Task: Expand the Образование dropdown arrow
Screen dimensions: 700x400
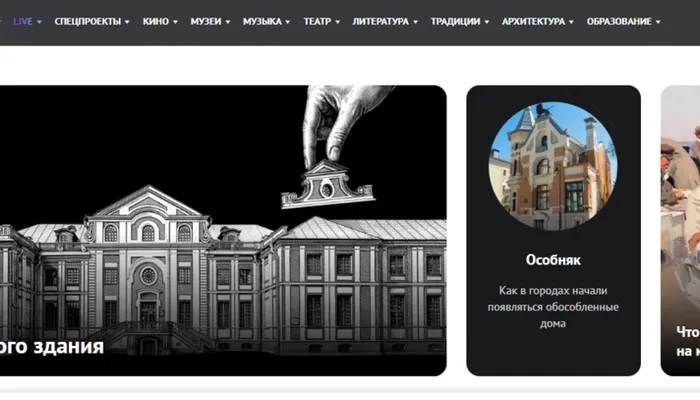Action: 658,22
